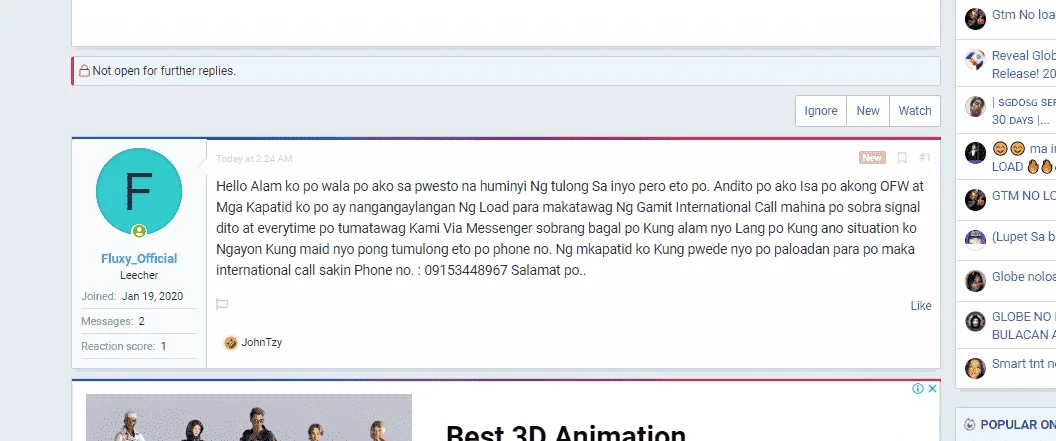Click the phone number 09153448967 in post
1056x441 pixels.
tap(466, 271)
